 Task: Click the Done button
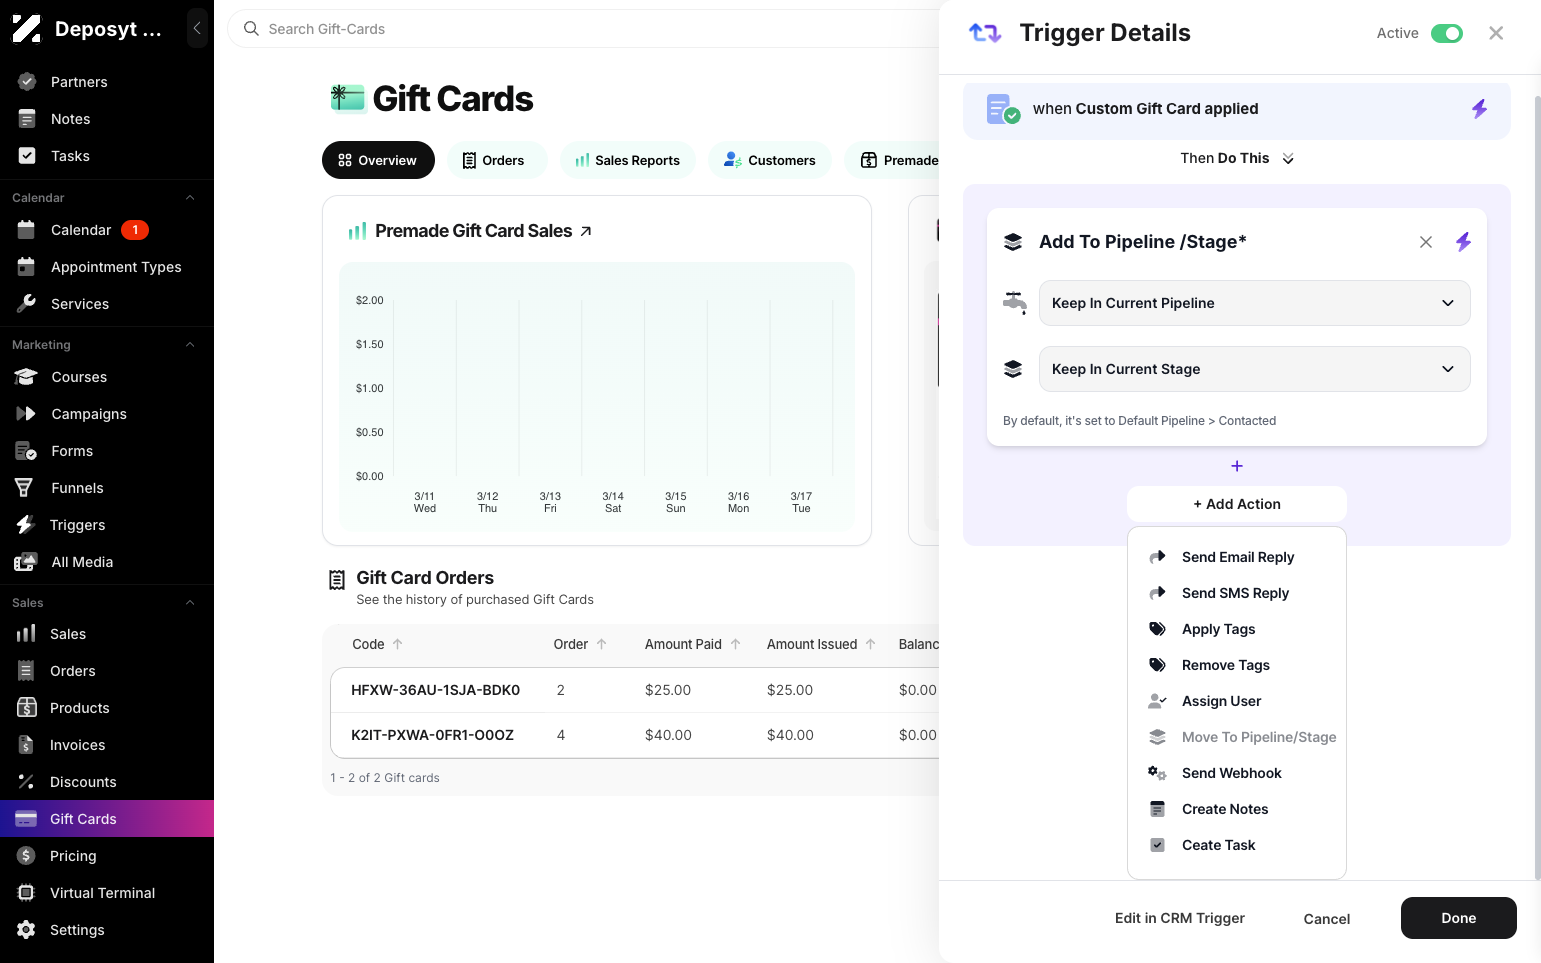1458,918
